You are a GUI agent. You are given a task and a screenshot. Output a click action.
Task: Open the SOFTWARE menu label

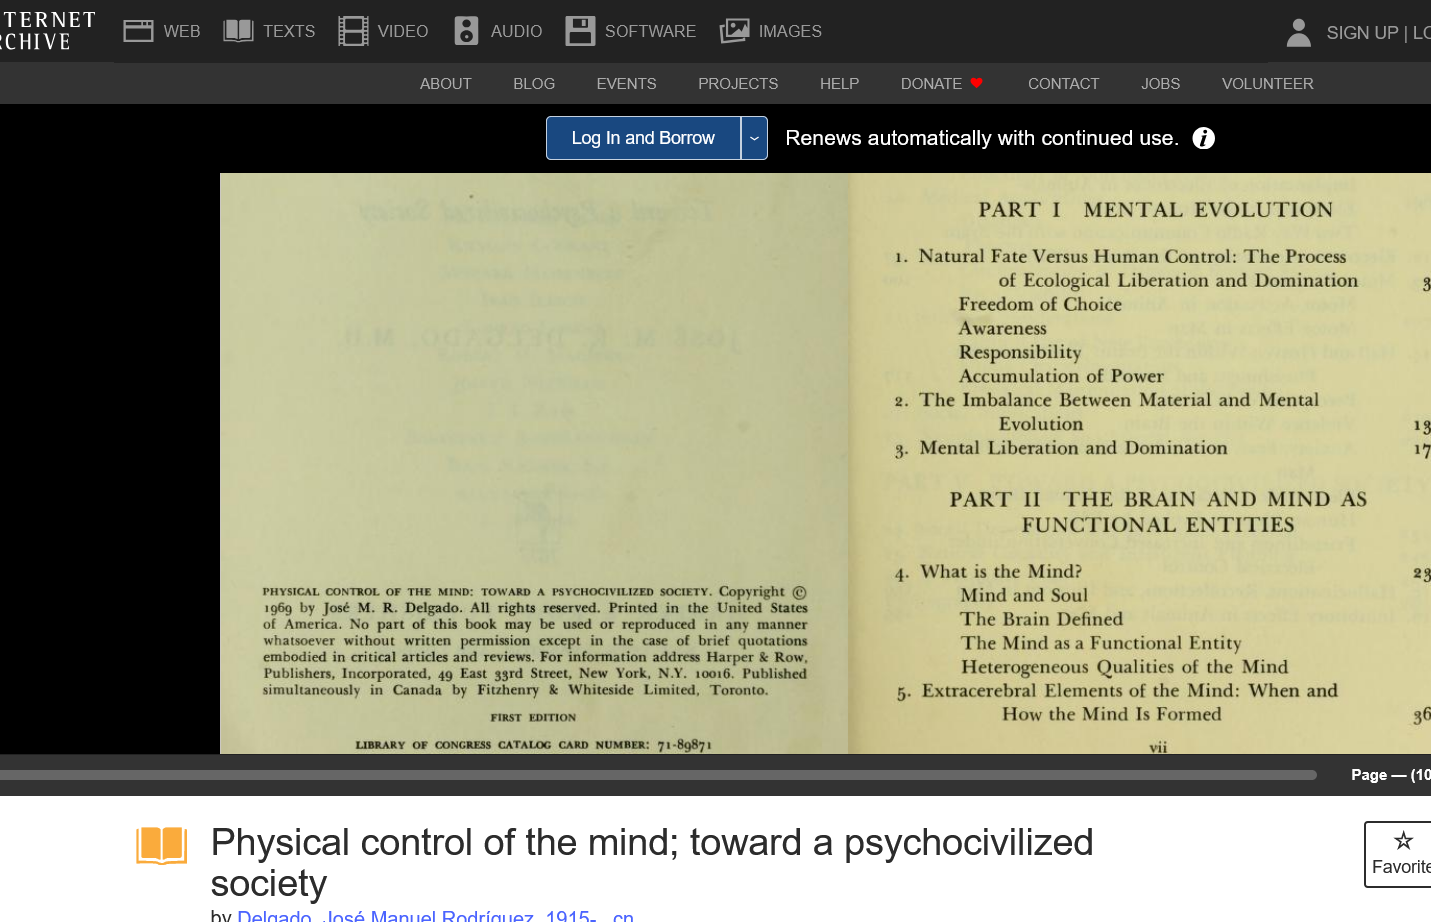pos(650,31)
